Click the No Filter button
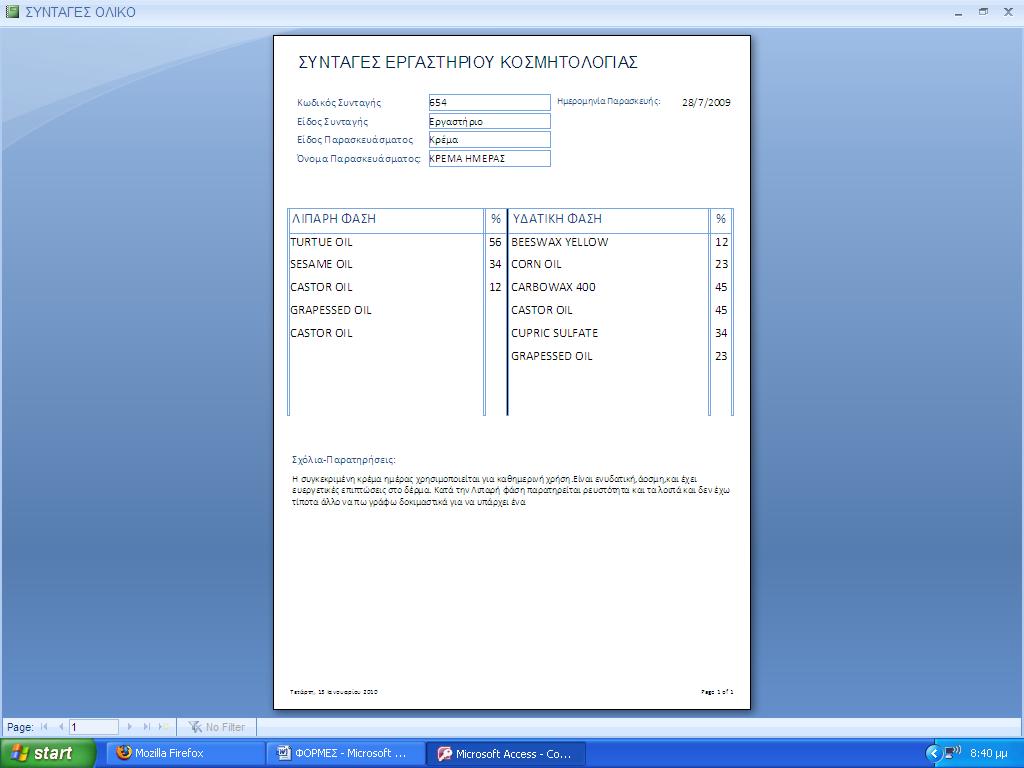1024x768 pixels. pyautogui.click(x=216, y=727)
